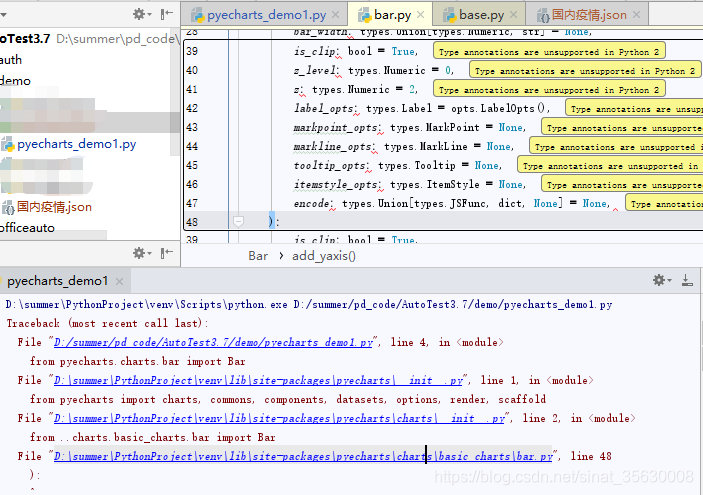Click markpoint_opts parameter on line 43
This screenshot has width=703, height=495.
(x=336, y=128)
